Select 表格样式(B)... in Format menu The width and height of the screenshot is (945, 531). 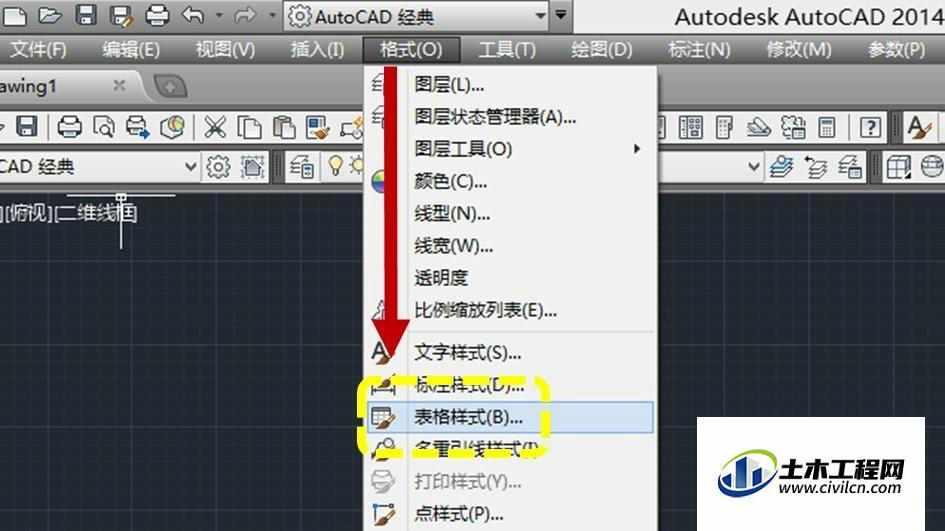[x=510, y=417]
